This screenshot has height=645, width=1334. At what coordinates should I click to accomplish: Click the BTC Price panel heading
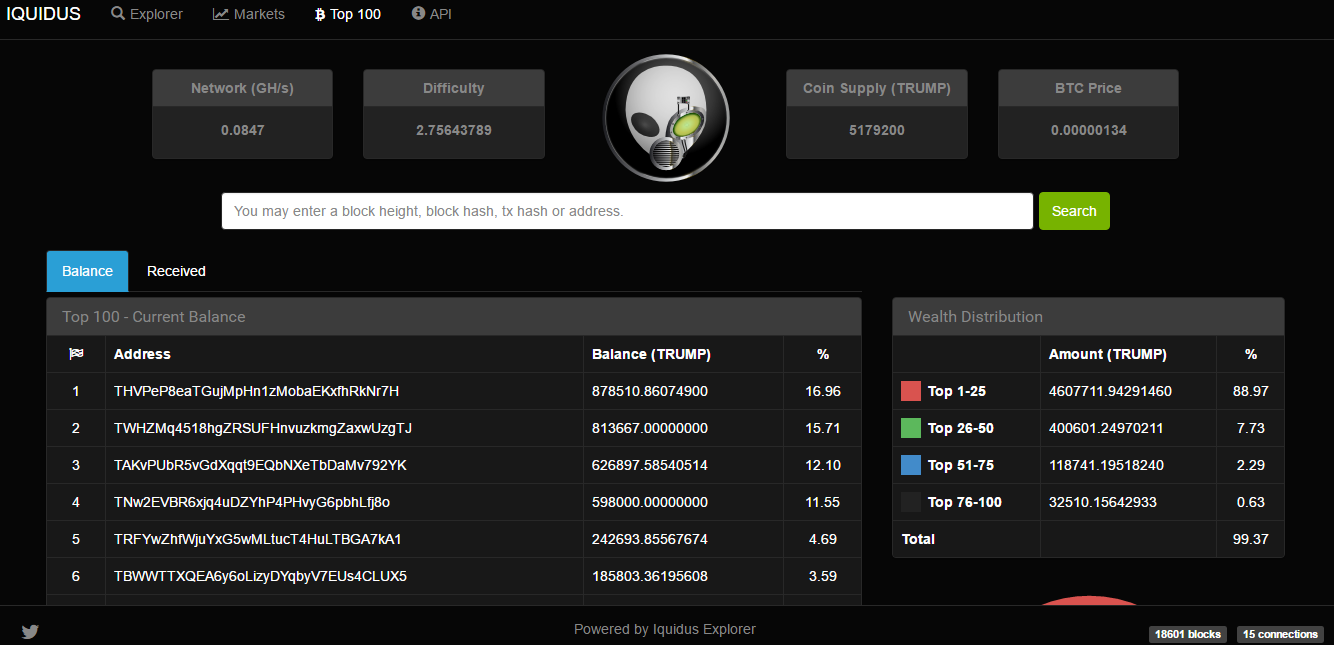pos(1089,88)
